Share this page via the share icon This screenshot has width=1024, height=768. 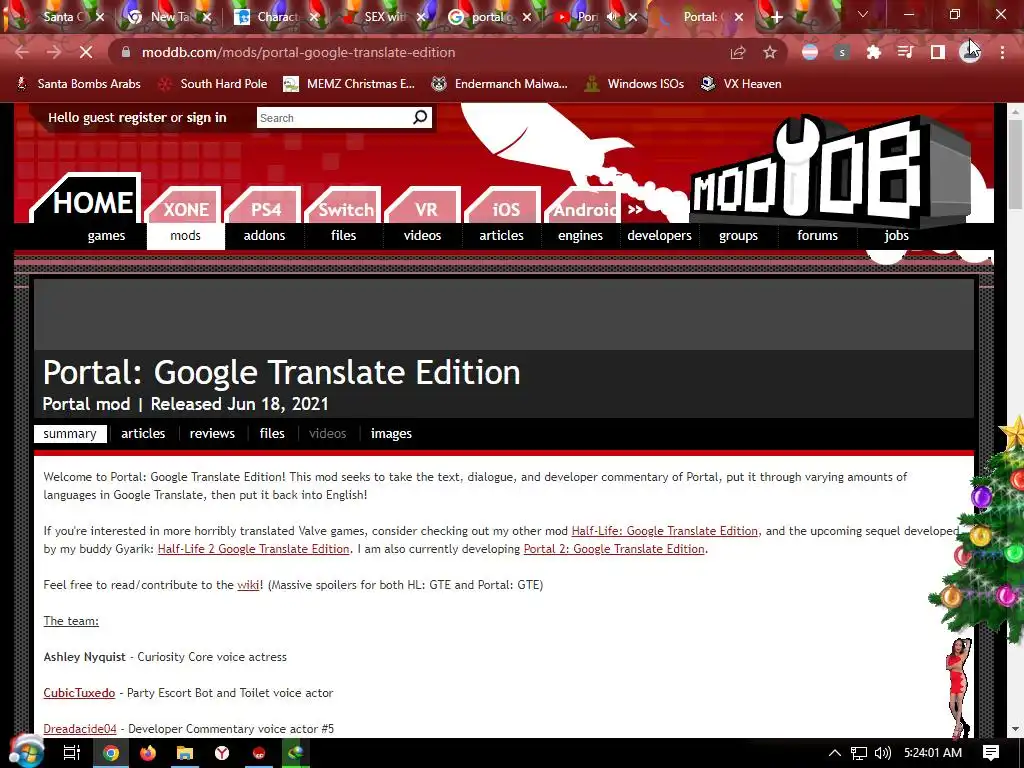pyautogui.click(x=738, y=52)
